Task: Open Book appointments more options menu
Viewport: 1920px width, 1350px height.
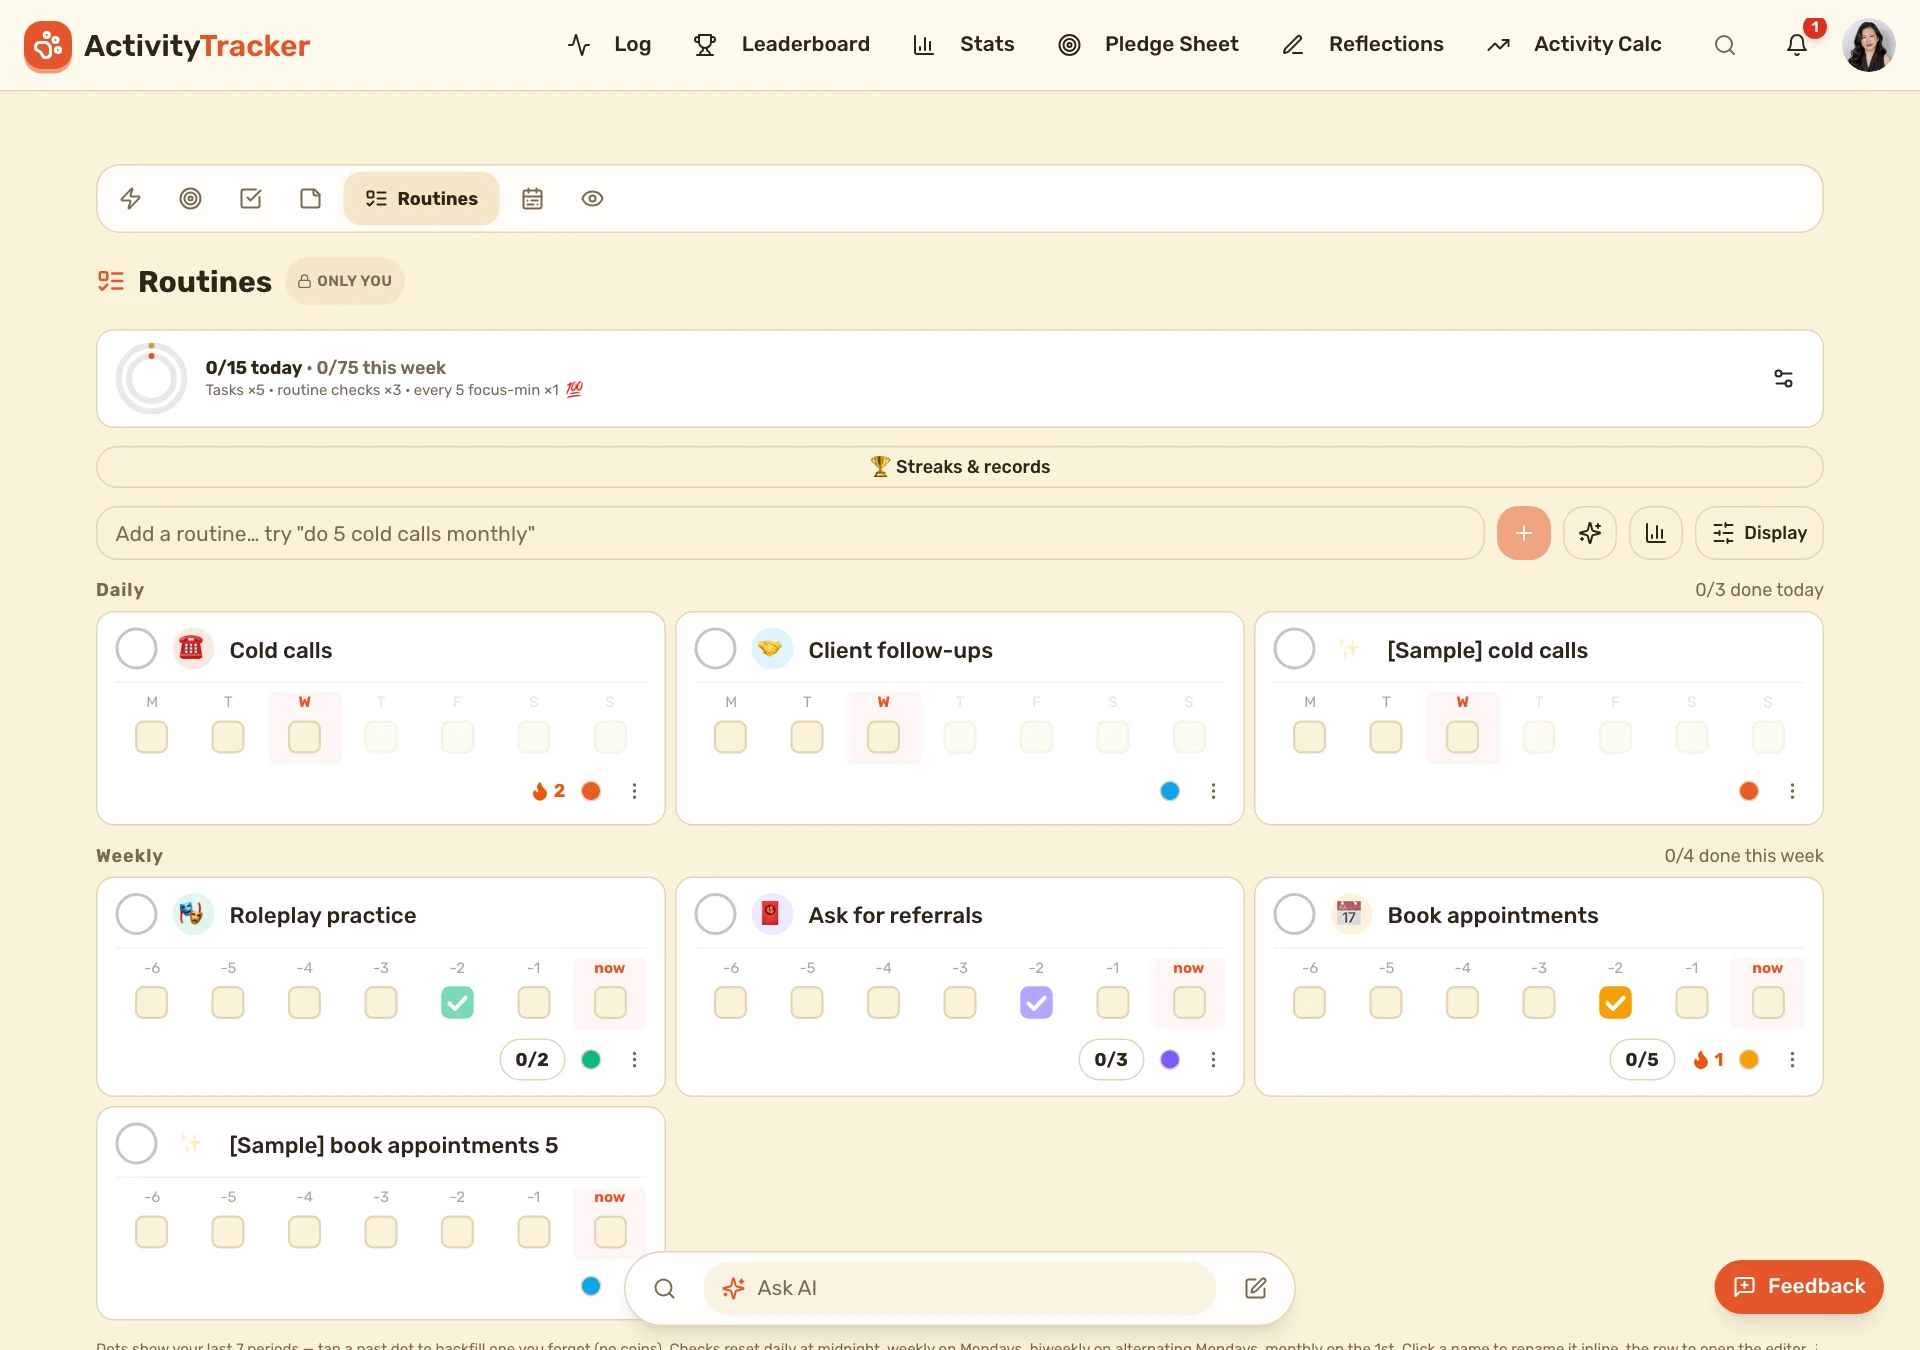Action: [1792, 1059]
